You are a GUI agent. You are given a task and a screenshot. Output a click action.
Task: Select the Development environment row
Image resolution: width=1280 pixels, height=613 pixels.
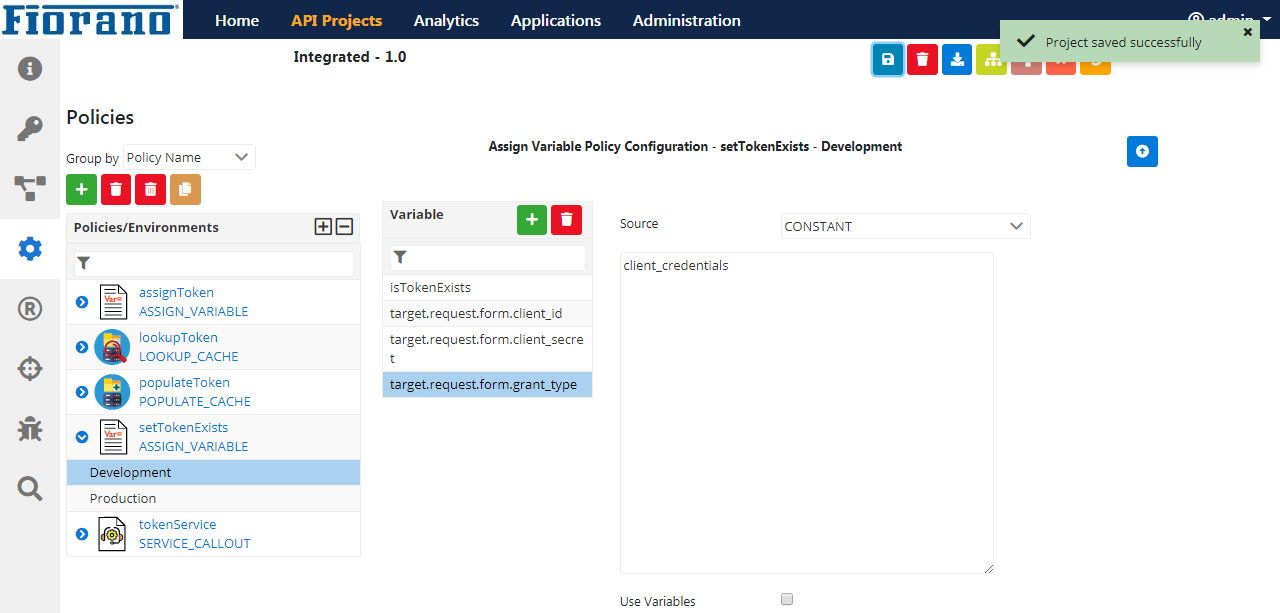click(213, 472)
